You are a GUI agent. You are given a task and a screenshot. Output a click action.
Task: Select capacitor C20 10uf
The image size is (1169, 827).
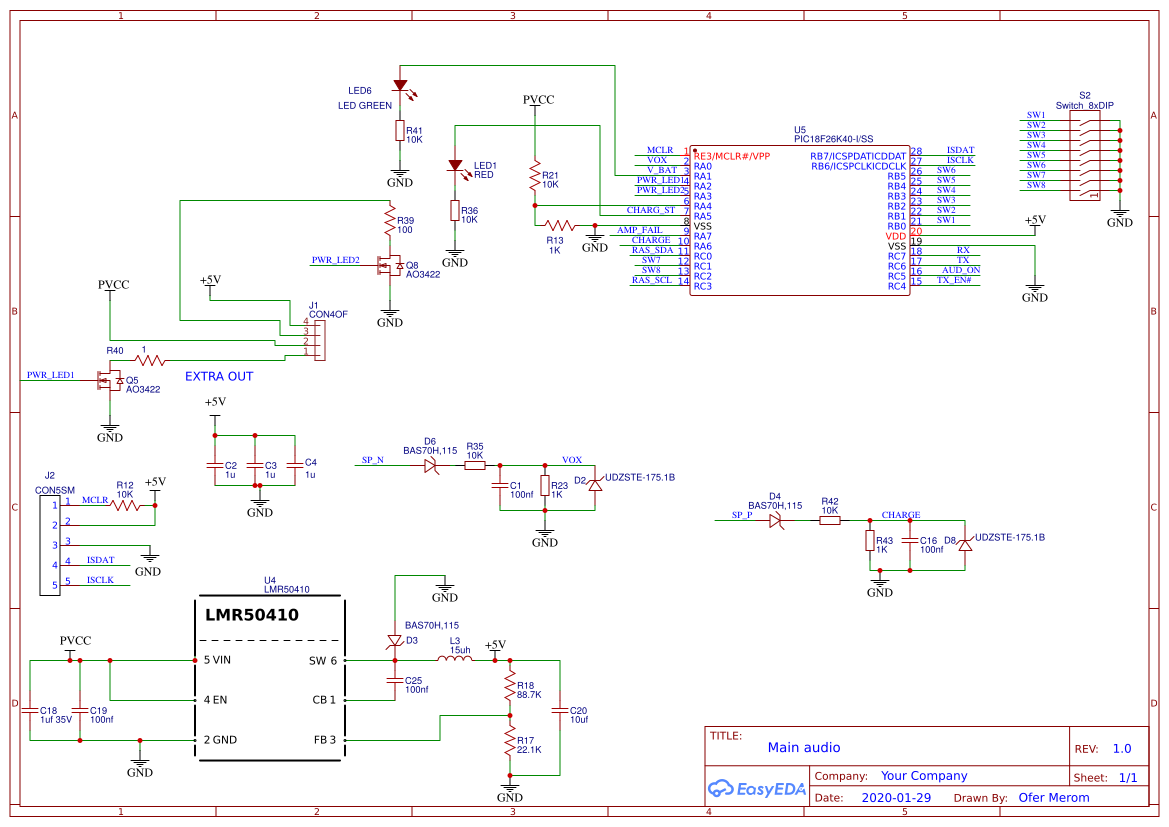click(560, 712)
